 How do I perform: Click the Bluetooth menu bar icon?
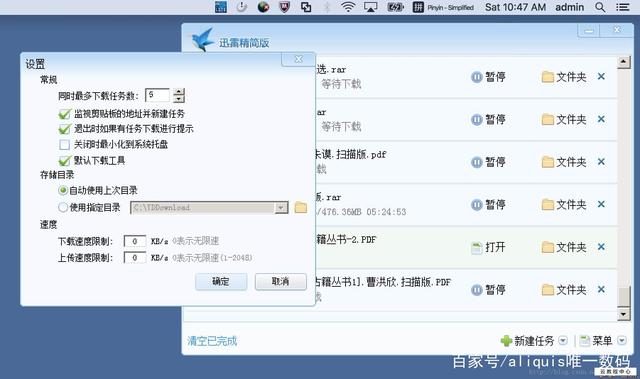coord(327,7)
